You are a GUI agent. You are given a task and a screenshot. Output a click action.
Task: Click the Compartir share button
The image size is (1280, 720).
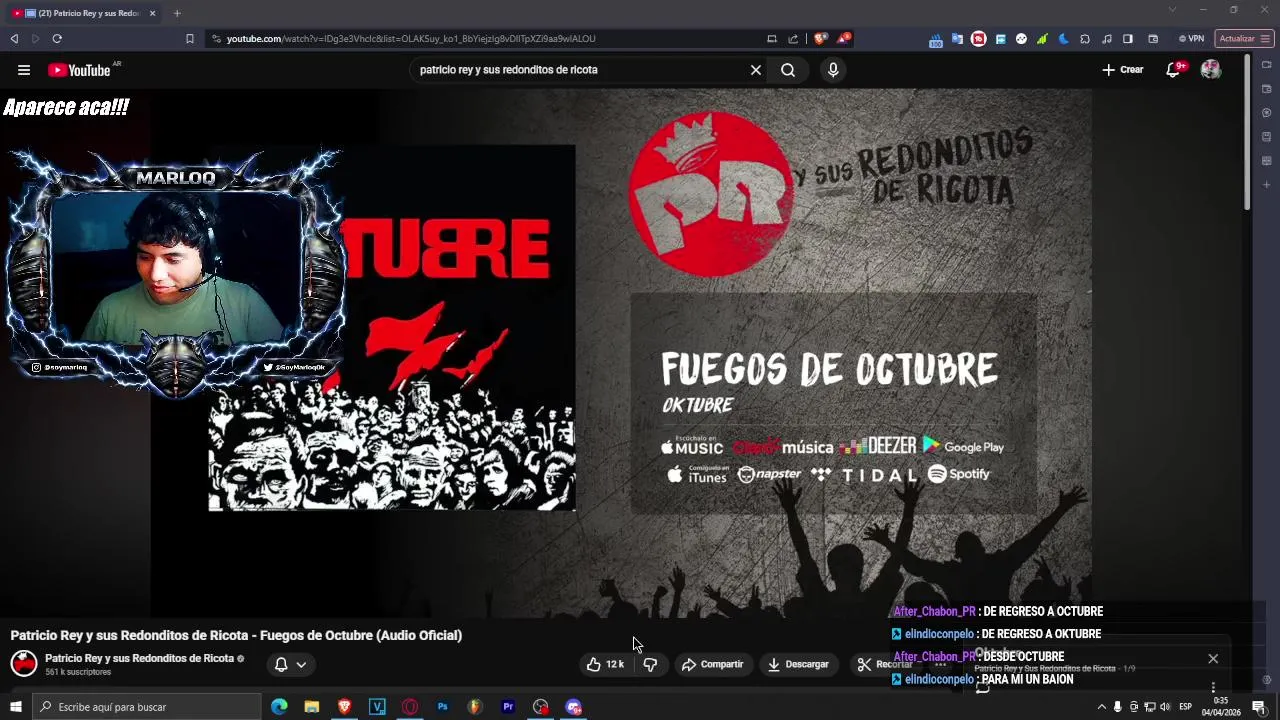712,664
